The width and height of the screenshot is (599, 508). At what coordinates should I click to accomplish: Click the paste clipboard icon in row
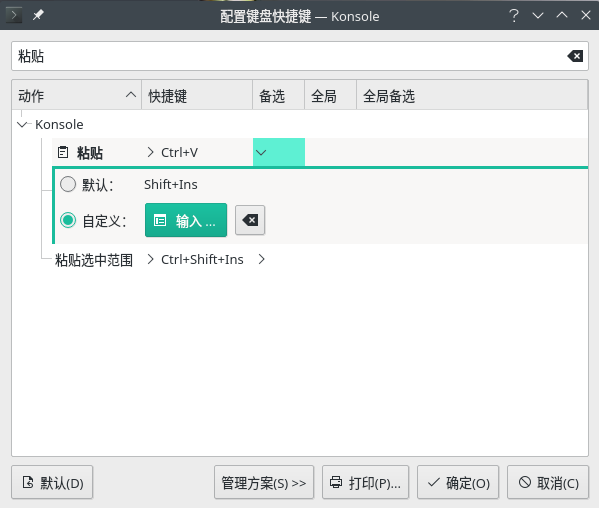63,152
